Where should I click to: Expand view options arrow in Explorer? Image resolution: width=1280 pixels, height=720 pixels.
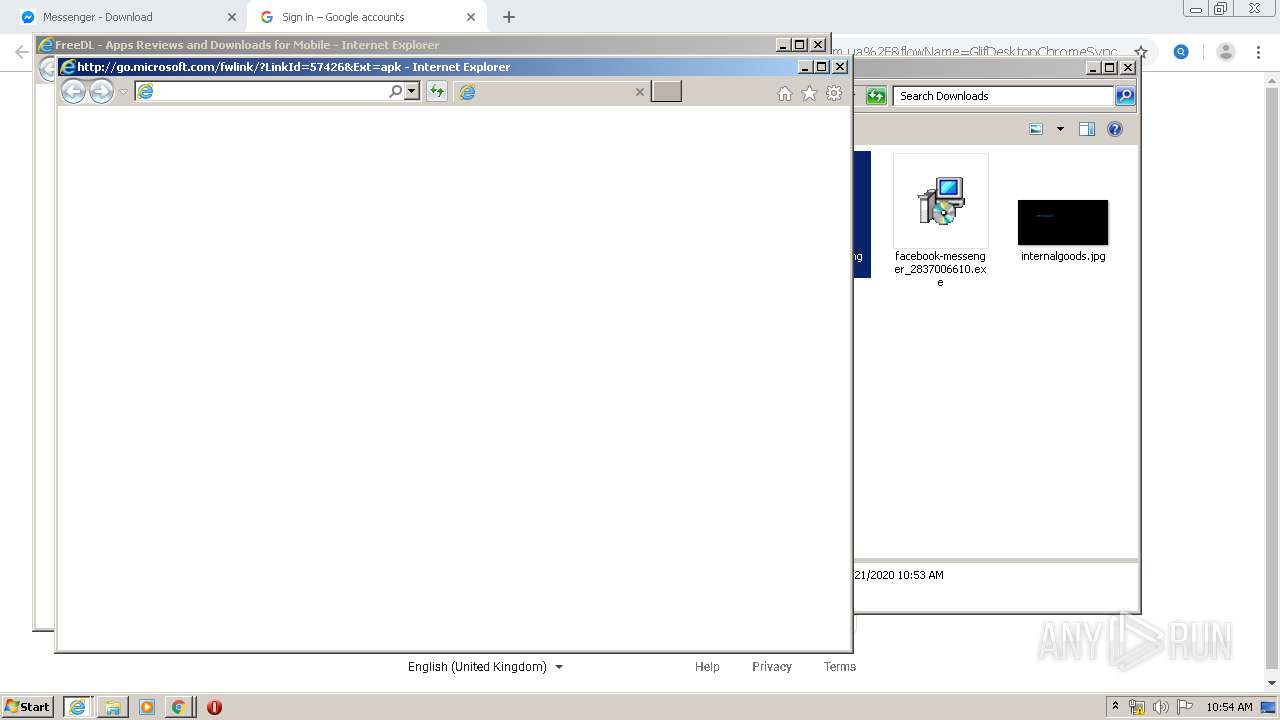(x=1060, y=129)
